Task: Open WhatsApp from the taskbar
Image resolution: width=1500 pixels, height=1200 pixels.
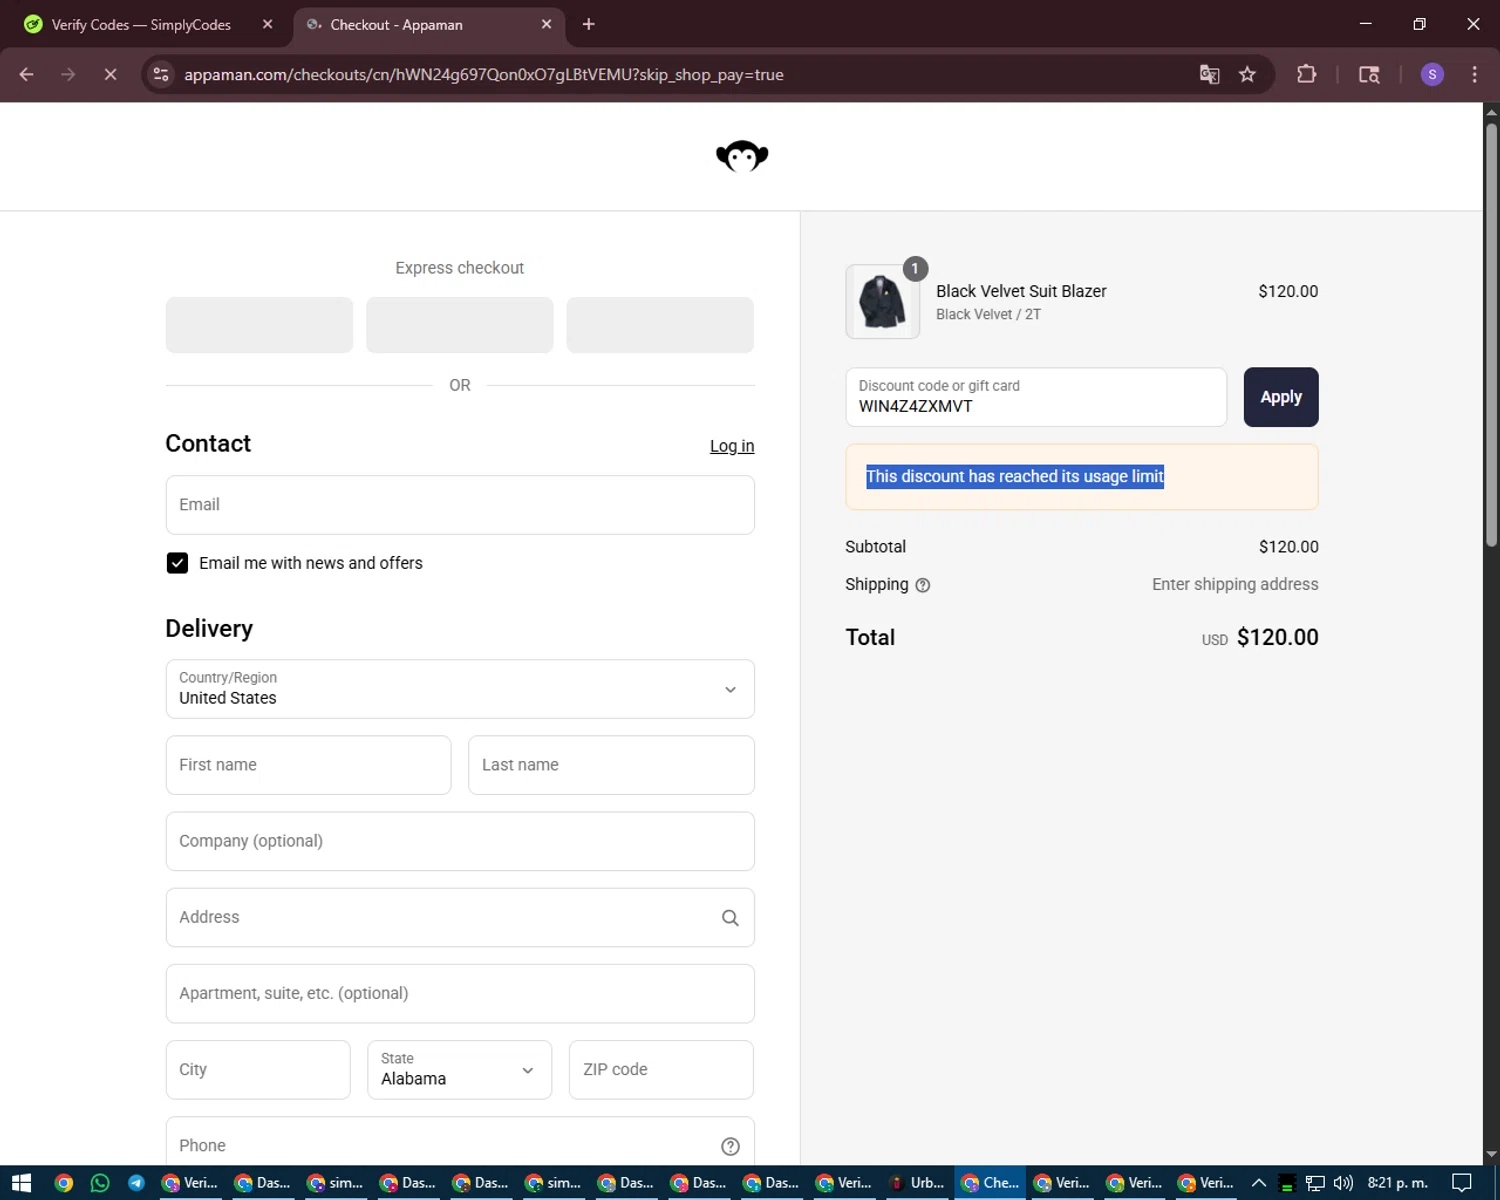Action: tap(100, 1183)
